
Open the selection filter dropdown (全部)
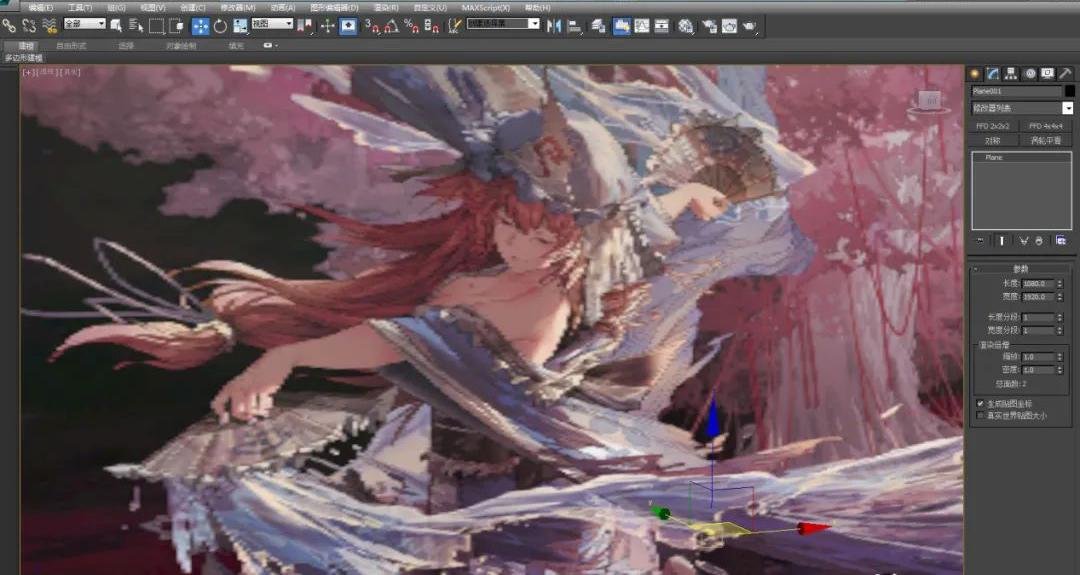click(x=85, y=23)
